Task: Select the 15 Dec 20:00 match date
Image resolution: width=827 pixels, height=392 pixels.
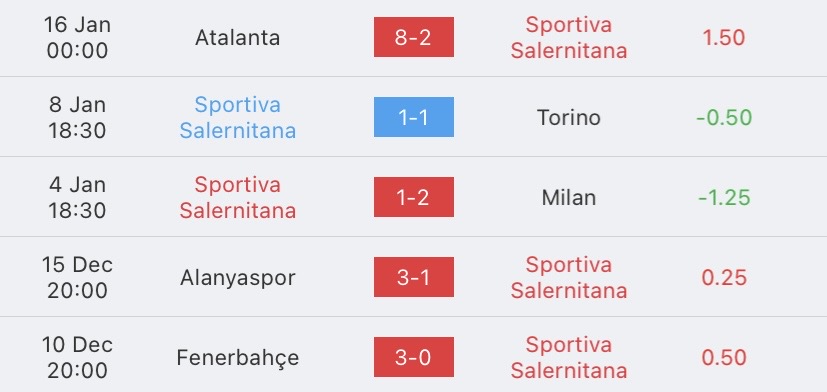Action: pos(77,278)
